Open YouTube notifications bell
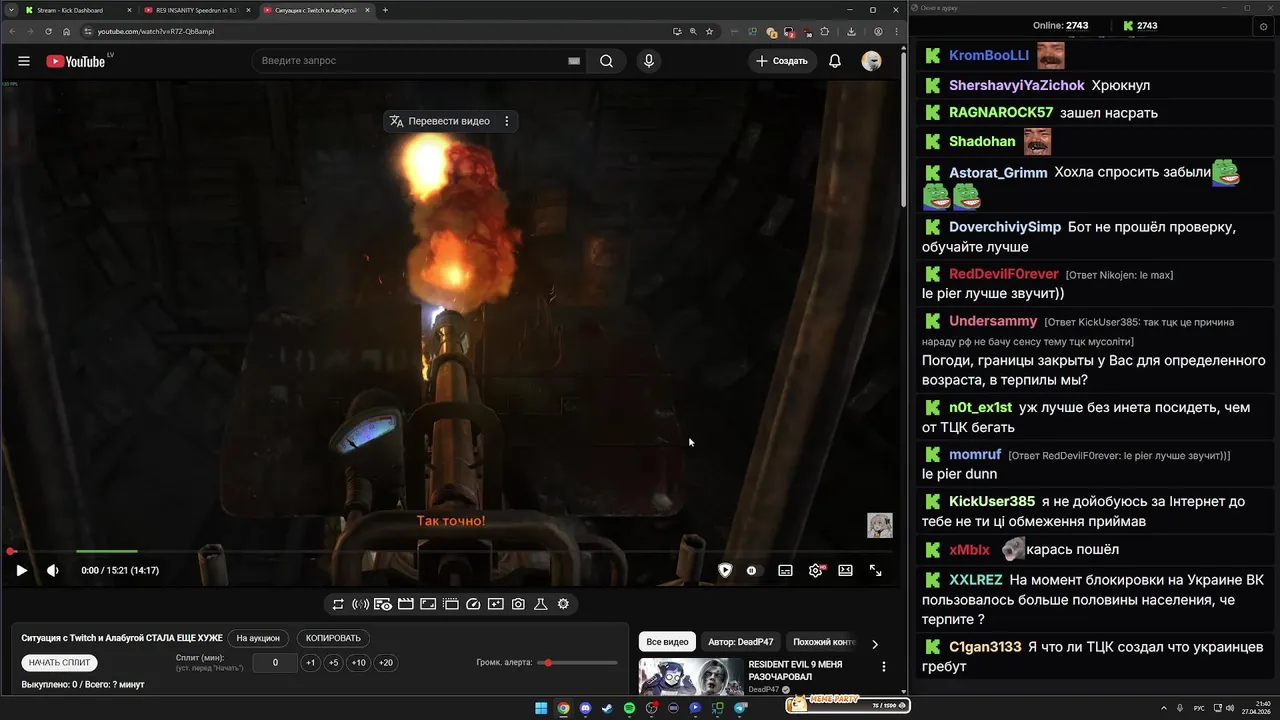This screenshot has height=720, width=1280. [x=835, y=61]
